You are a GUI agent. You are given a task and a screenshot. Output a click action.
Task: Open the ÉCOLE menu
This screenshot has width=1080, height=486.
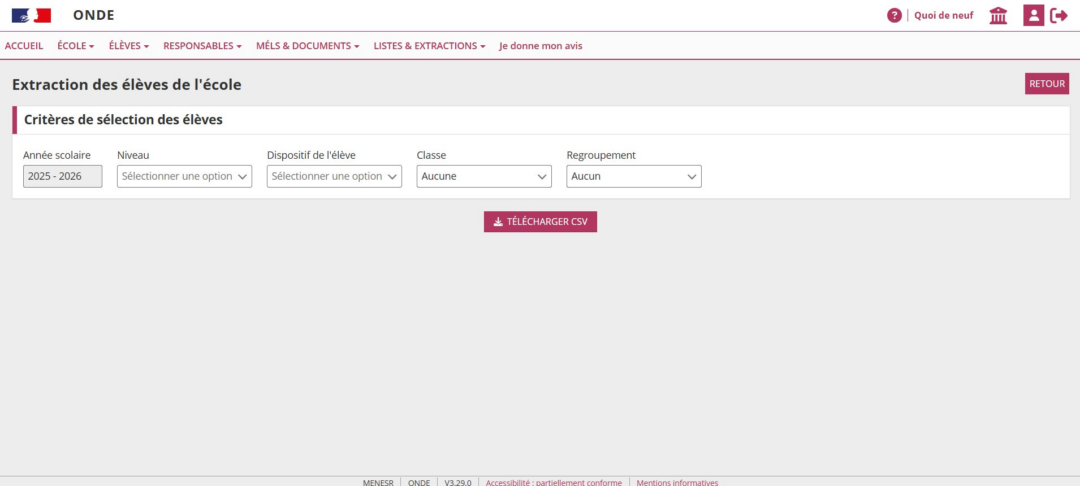(76, 46)
